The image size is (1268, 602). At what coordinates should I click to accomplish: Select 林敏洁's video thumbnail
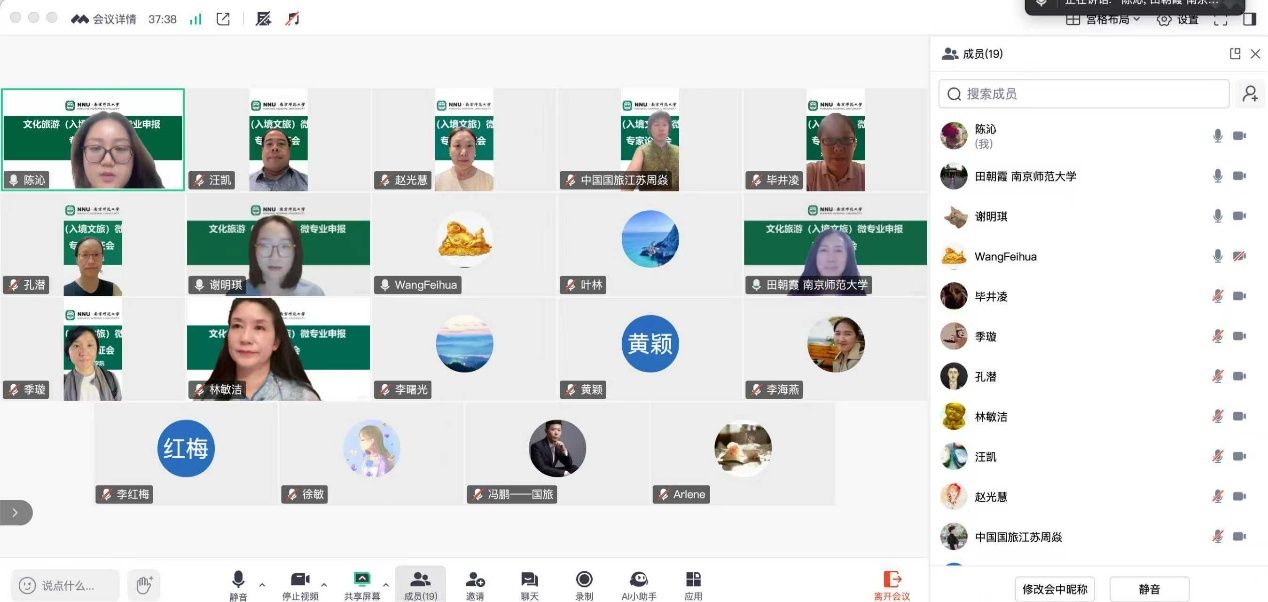(278, 349)
